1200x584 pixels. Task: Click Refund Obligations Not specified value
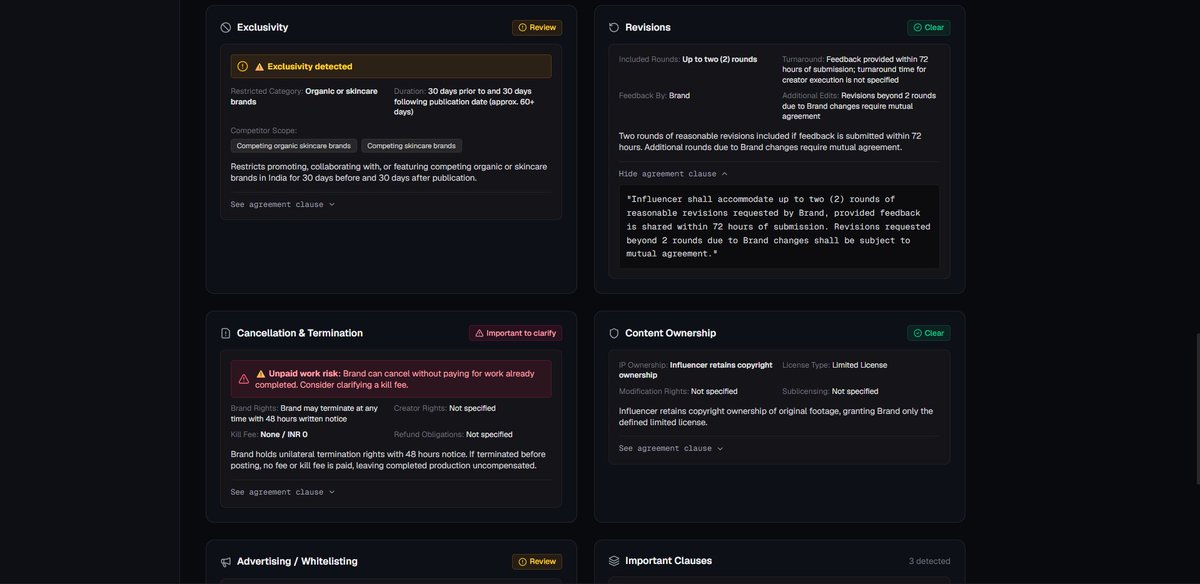tap(489, 434)
